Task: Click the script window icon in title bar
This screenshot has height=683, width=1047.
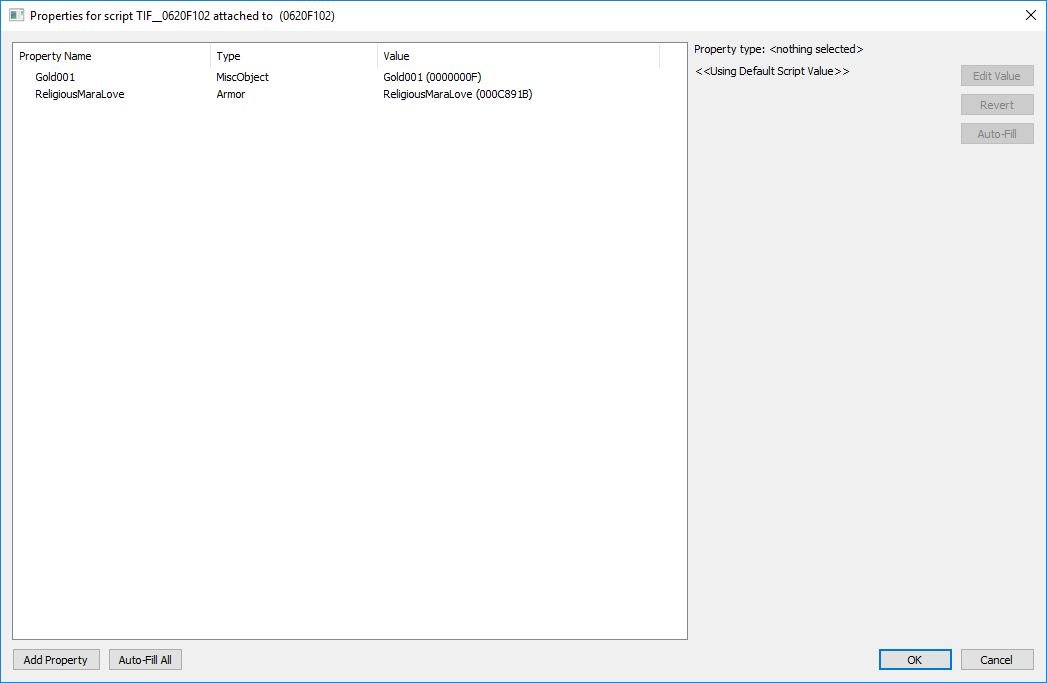Action: [x=16, y=15]
